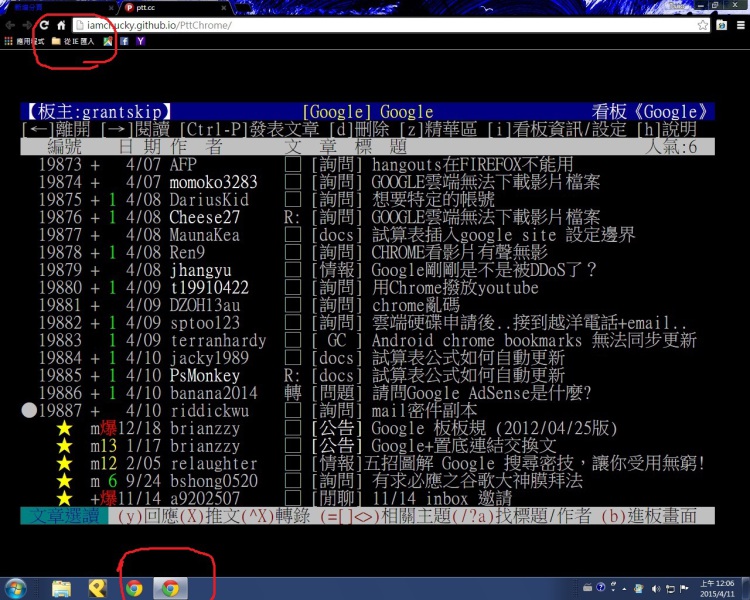Click the 文章選讀 label in bottom bar

[x=65, y=516]
